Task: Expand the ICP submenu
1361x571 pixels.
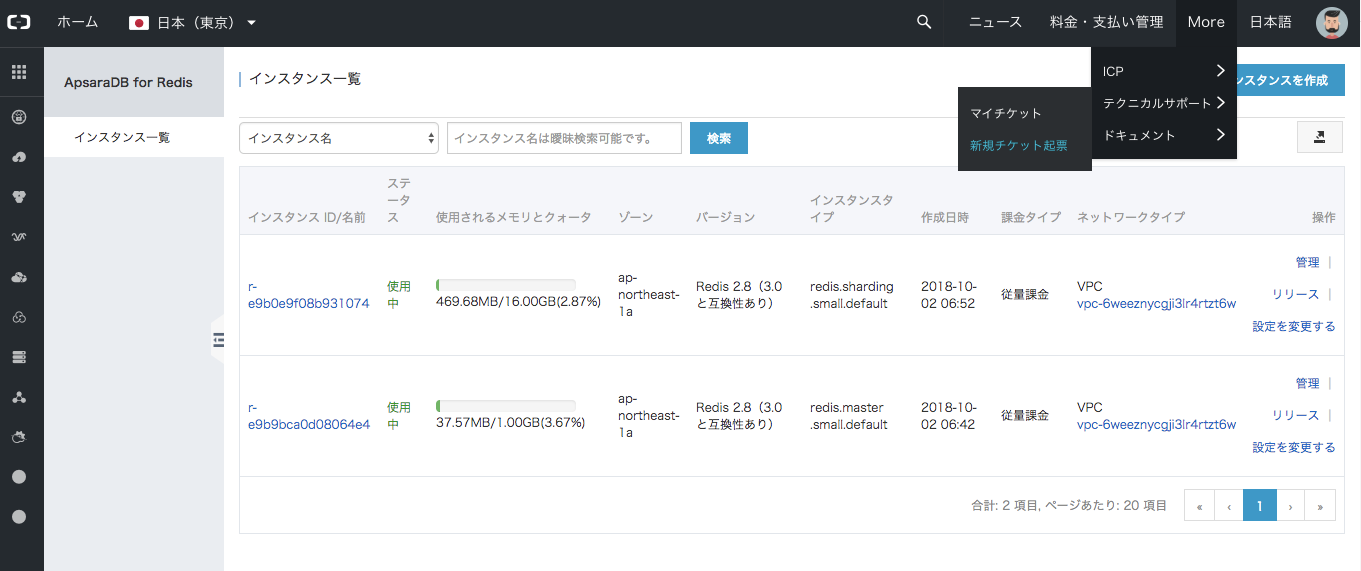Action: tap(1164, 71)
